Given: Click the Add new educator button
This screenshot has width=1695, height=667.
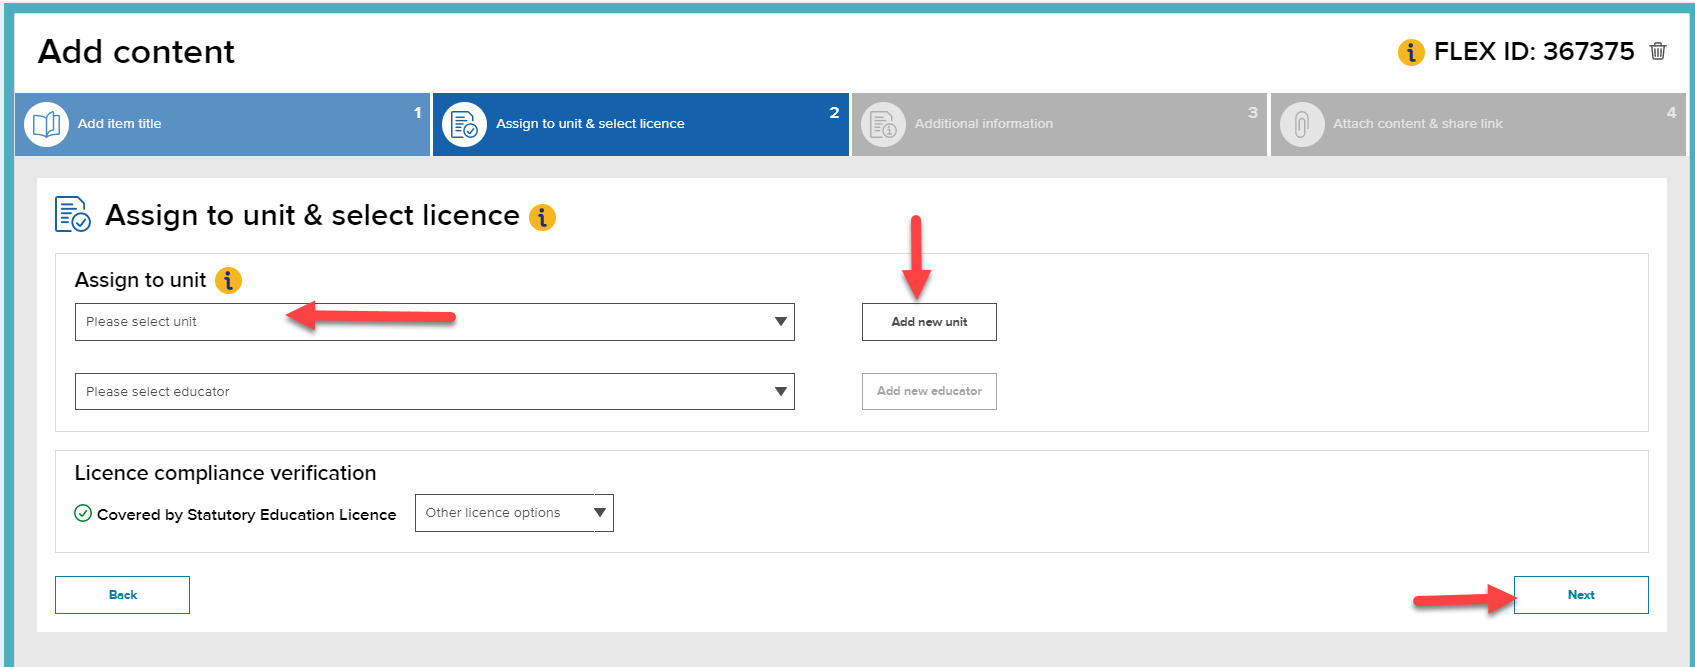Looking at the screenshot, I should pyautogui.click(x=929, y=391).
